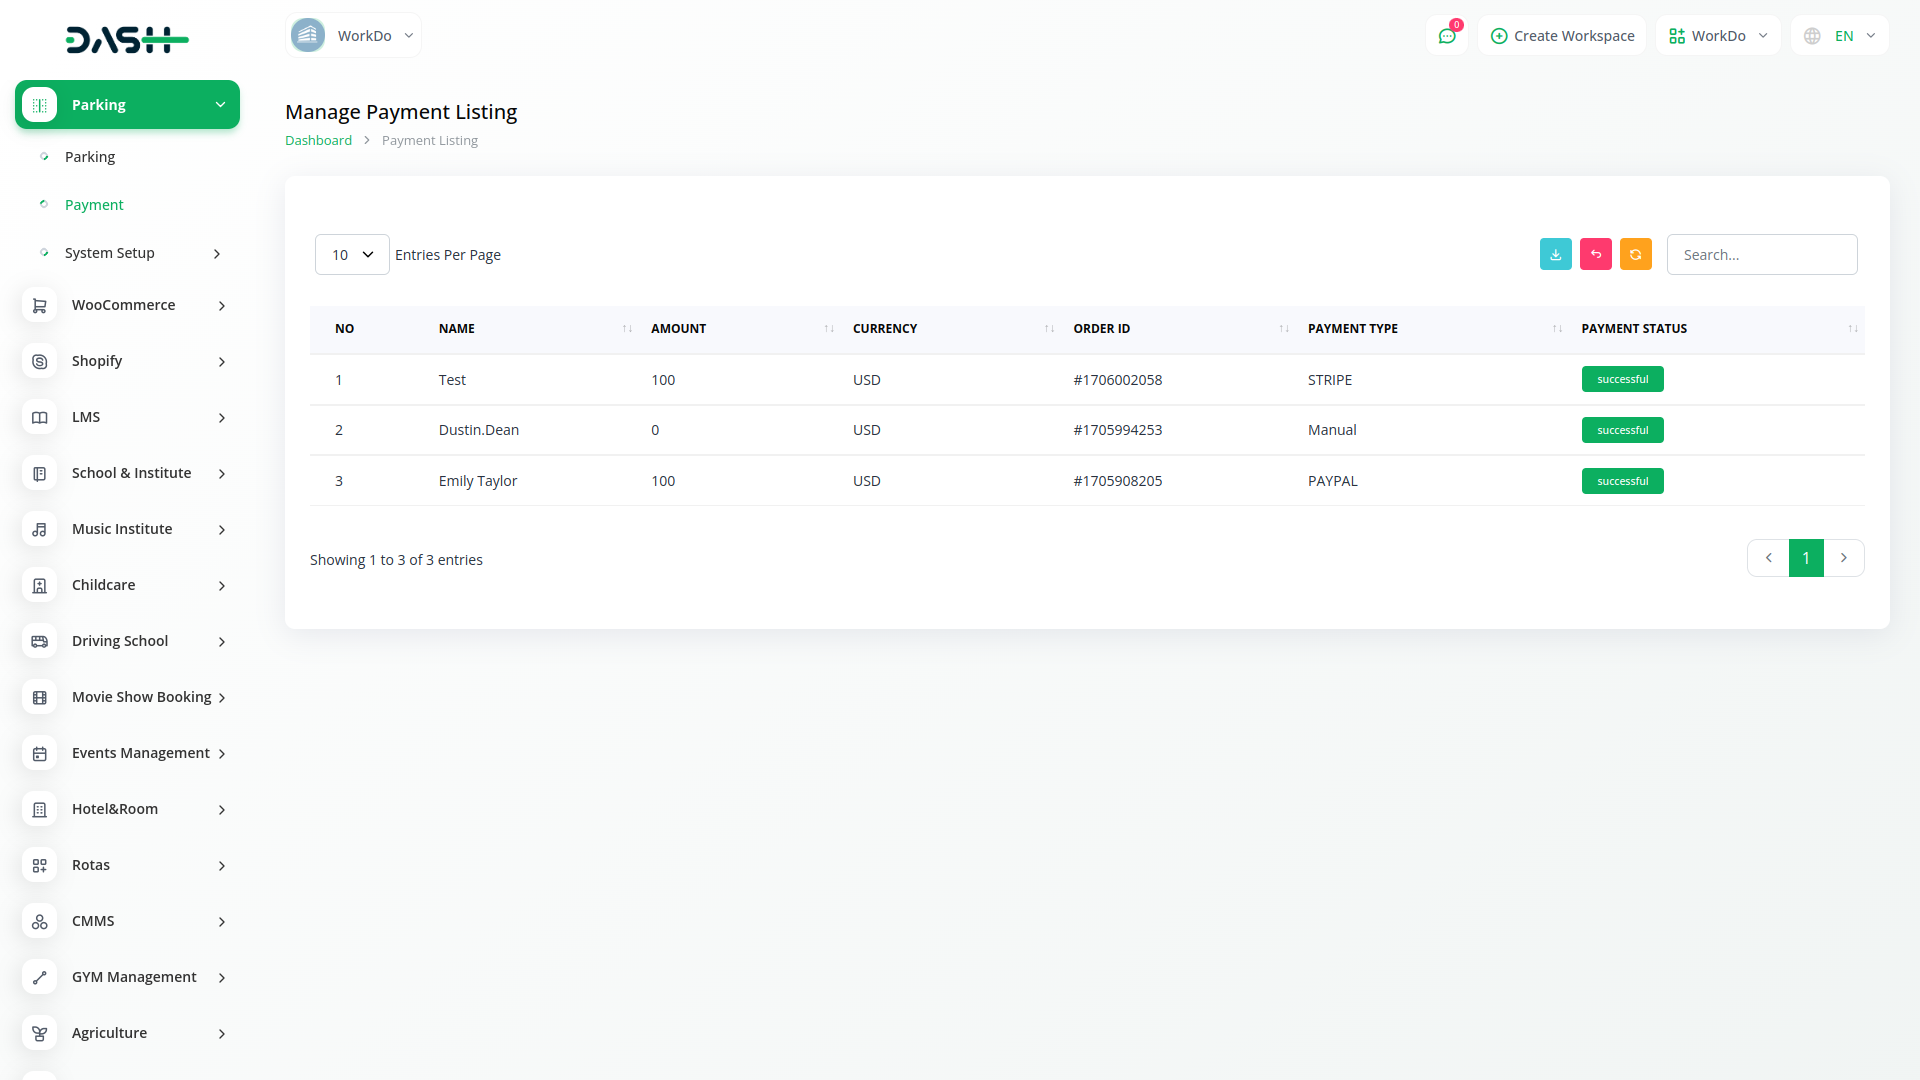
Task: Go to the Dashboard breadcrumb link
Action: (x=318, y=141)
